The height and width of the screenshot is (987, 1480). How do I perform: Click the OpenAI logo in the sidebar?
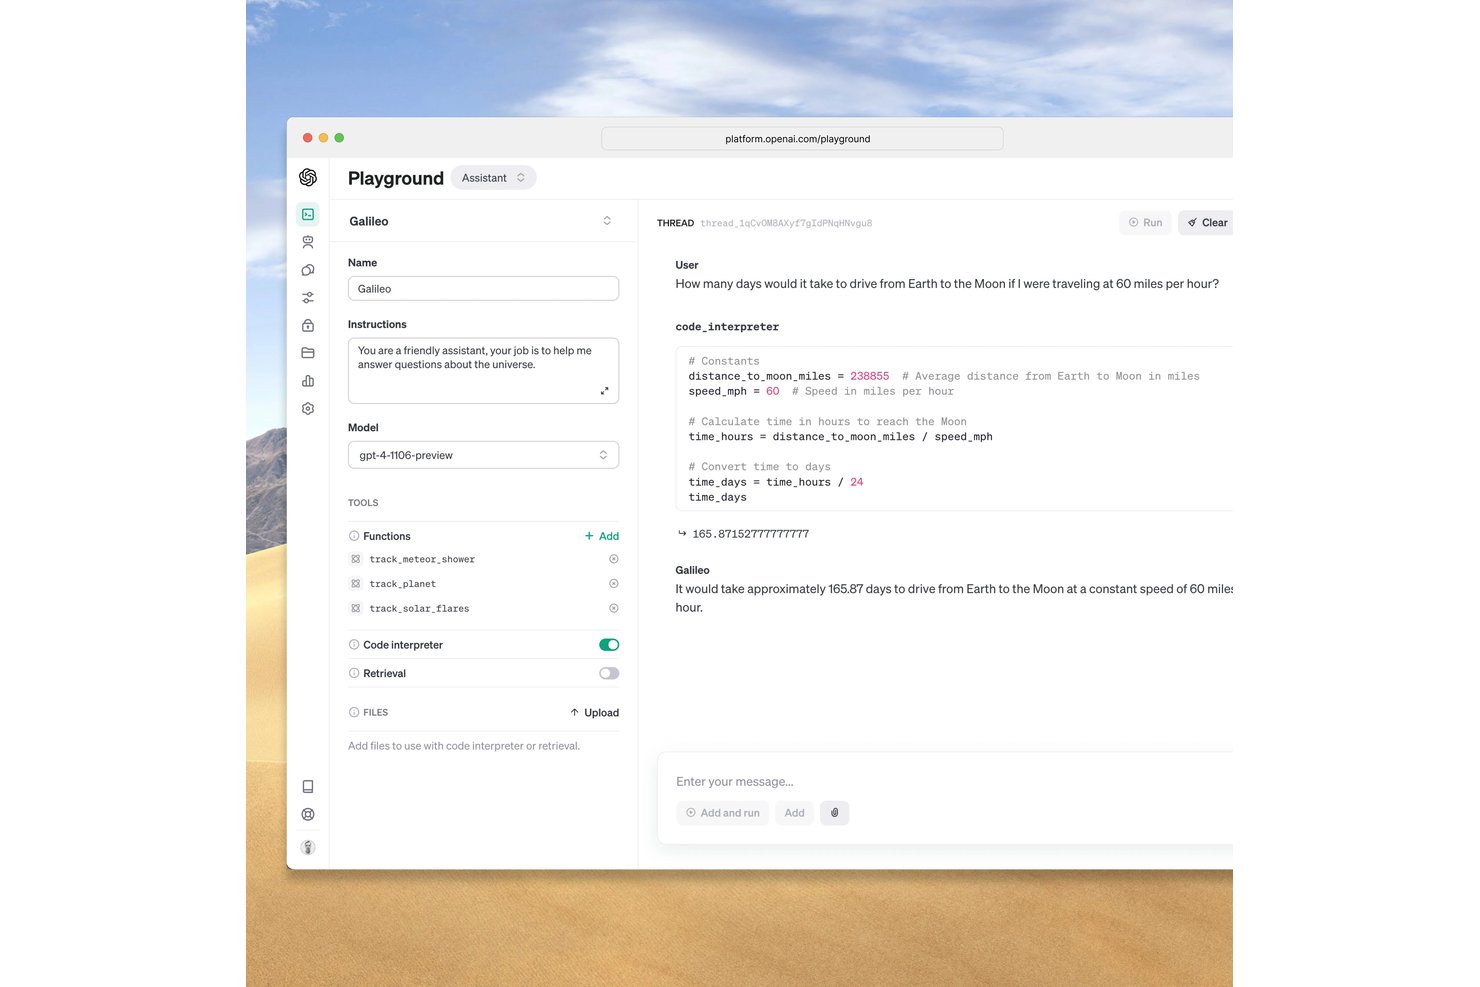point(308,177)
